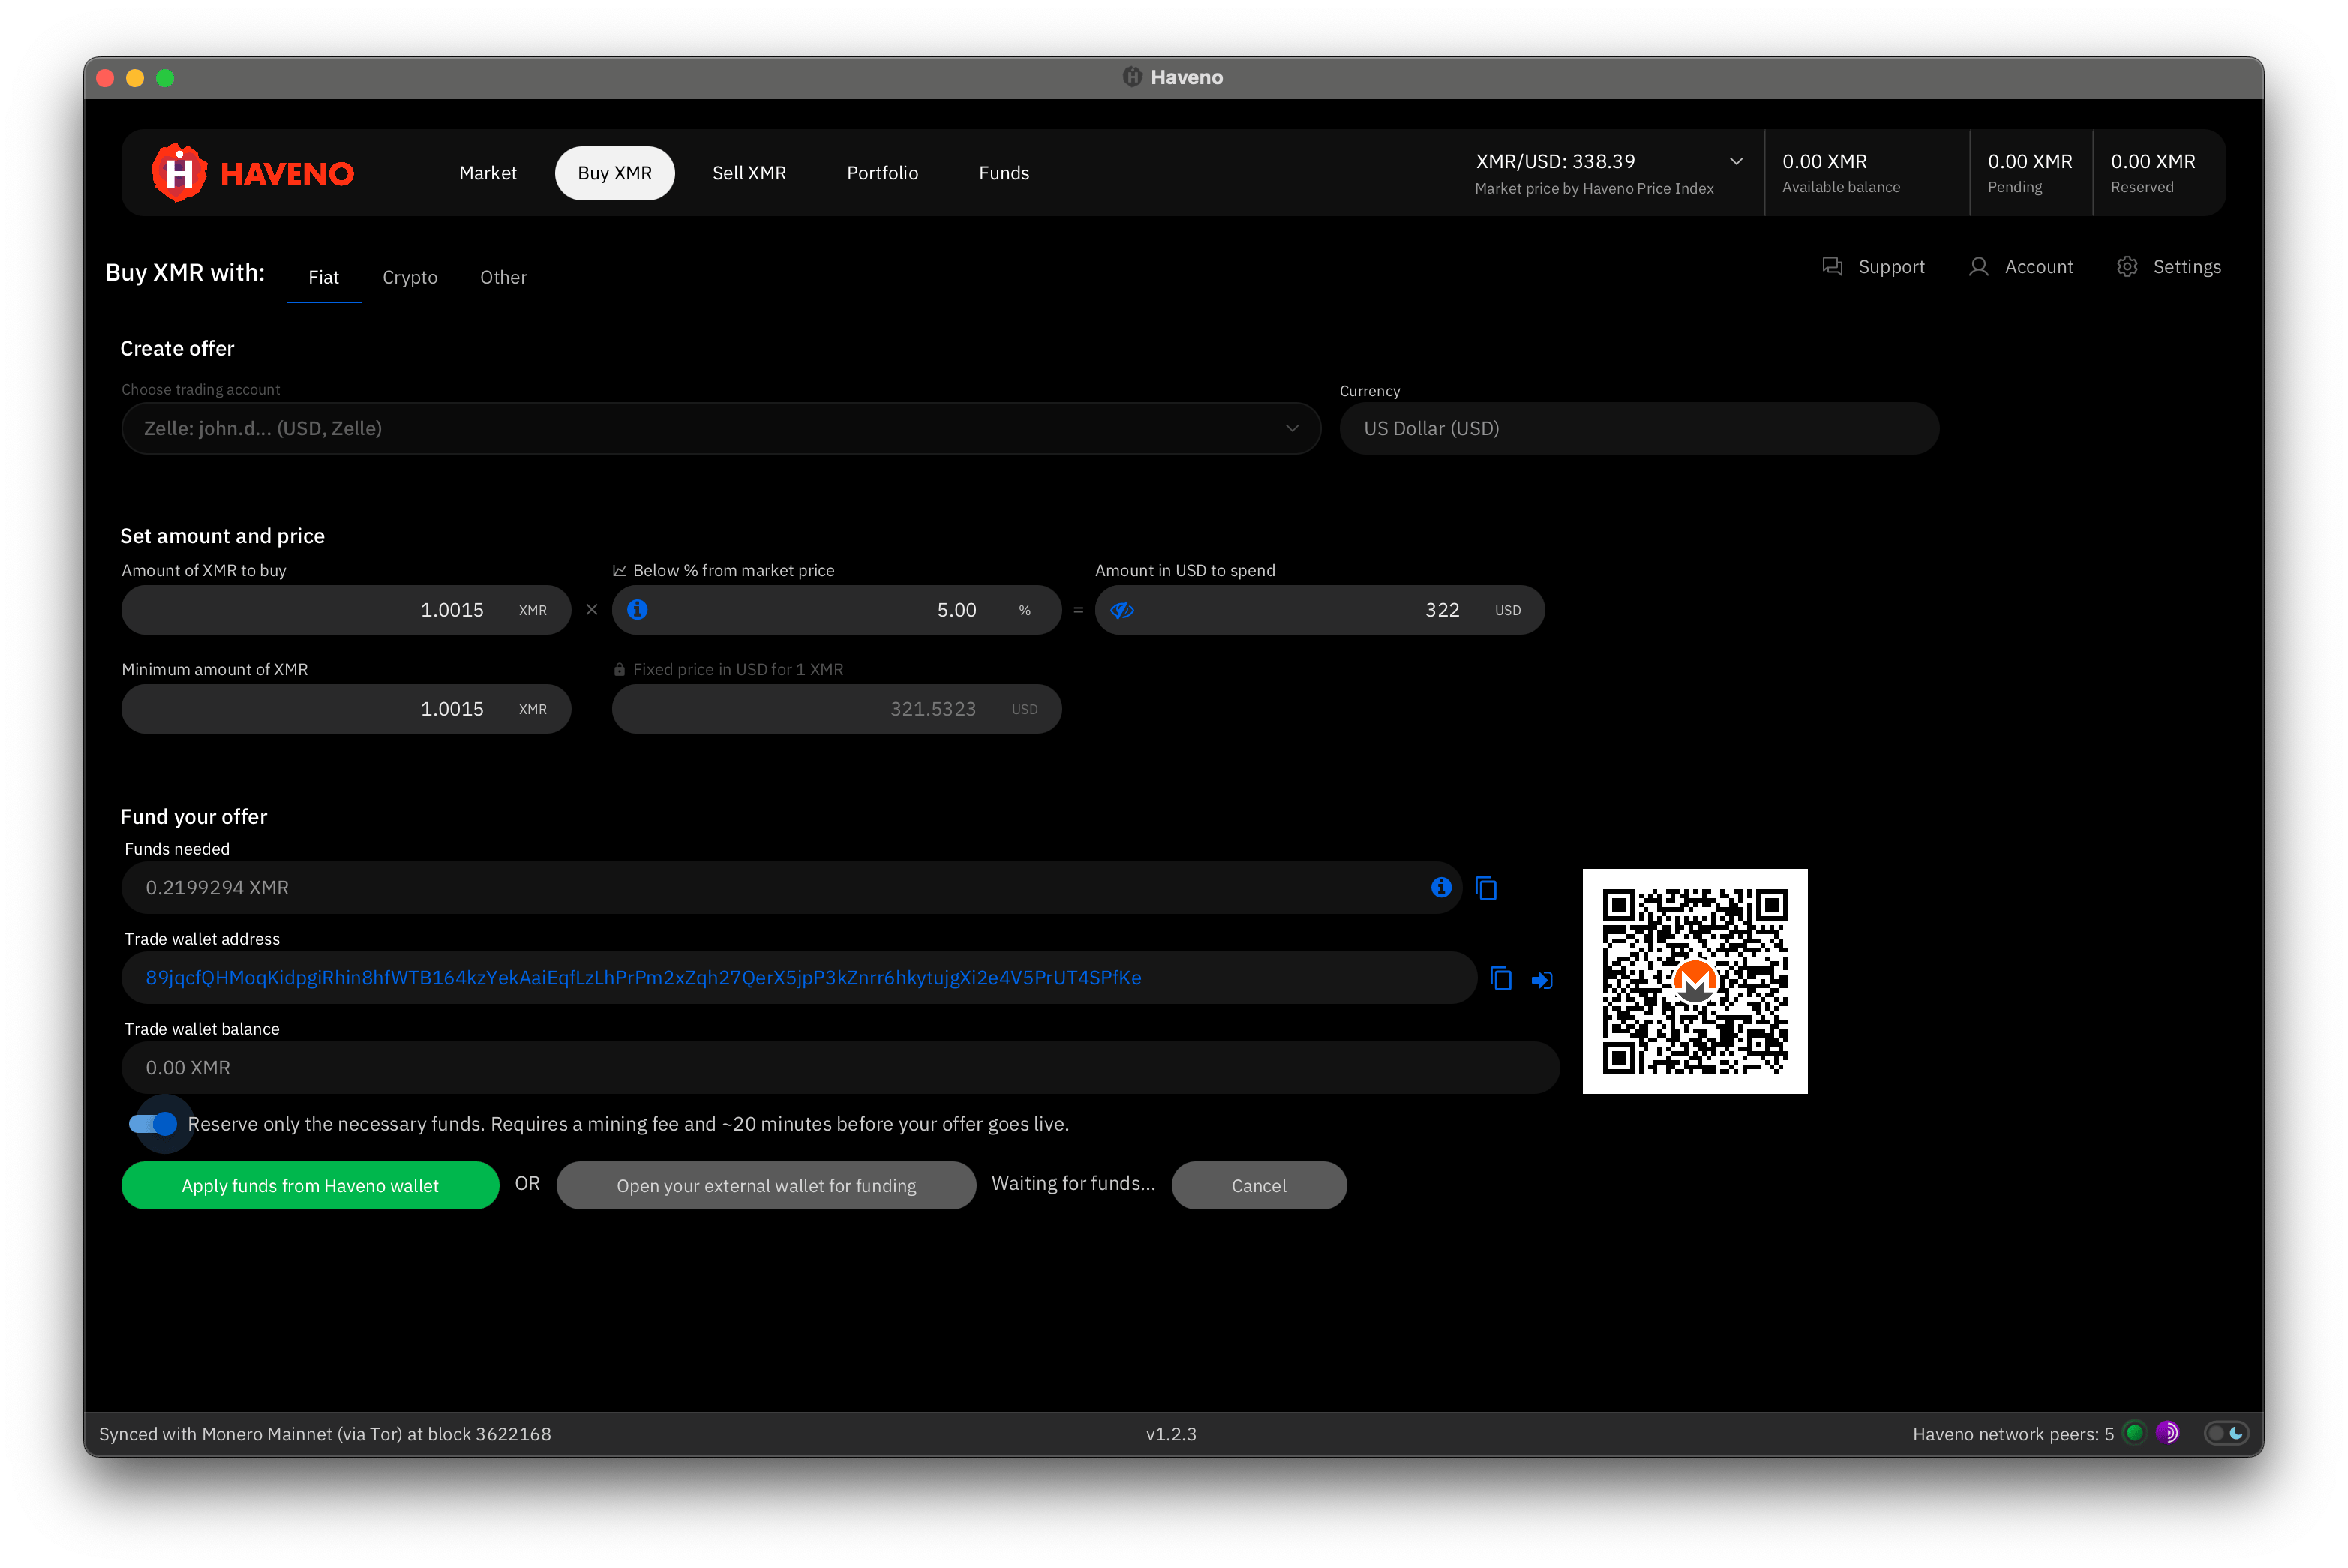Cancel waiting for funds
Viewport: 2348px width, 1568px height.
(x=1259, y=1185)
